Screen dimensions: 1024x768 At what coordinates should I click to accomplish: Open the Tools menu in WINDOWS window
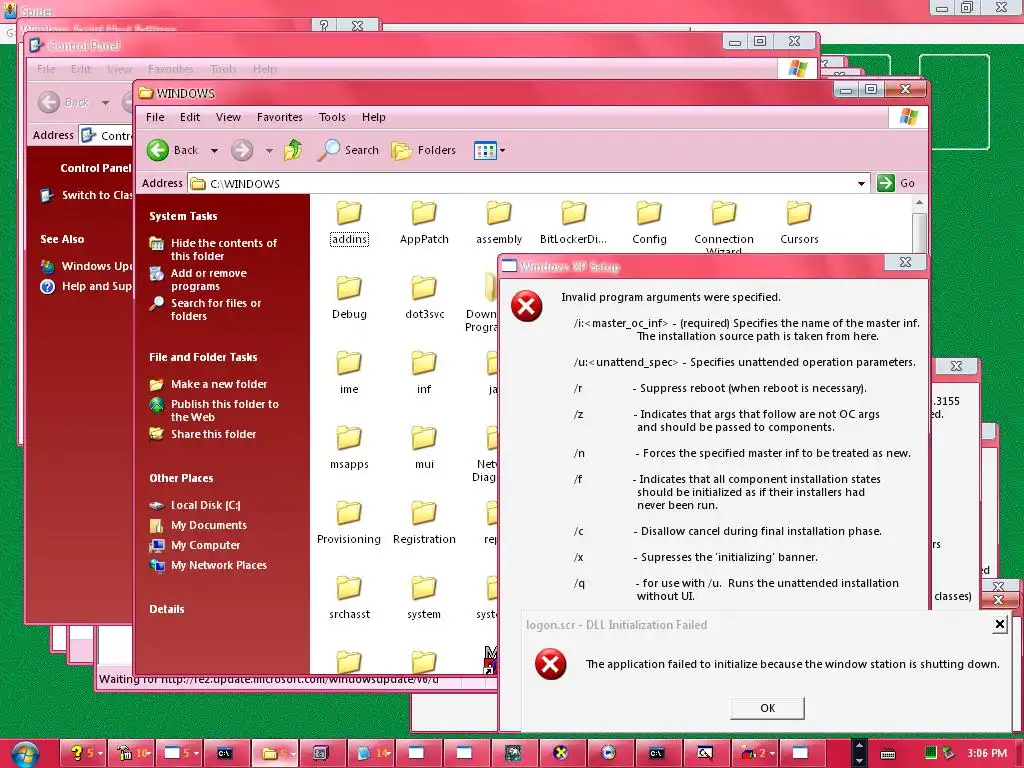[332, 117]
